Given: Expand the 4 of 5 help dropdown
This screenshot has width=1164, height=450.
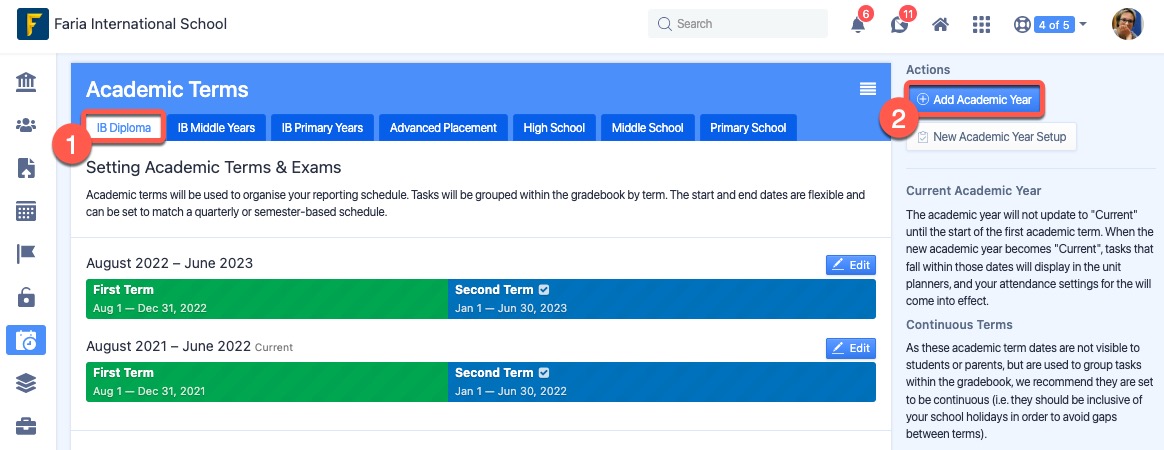Looking at the screenshot, I should 1050,25.
